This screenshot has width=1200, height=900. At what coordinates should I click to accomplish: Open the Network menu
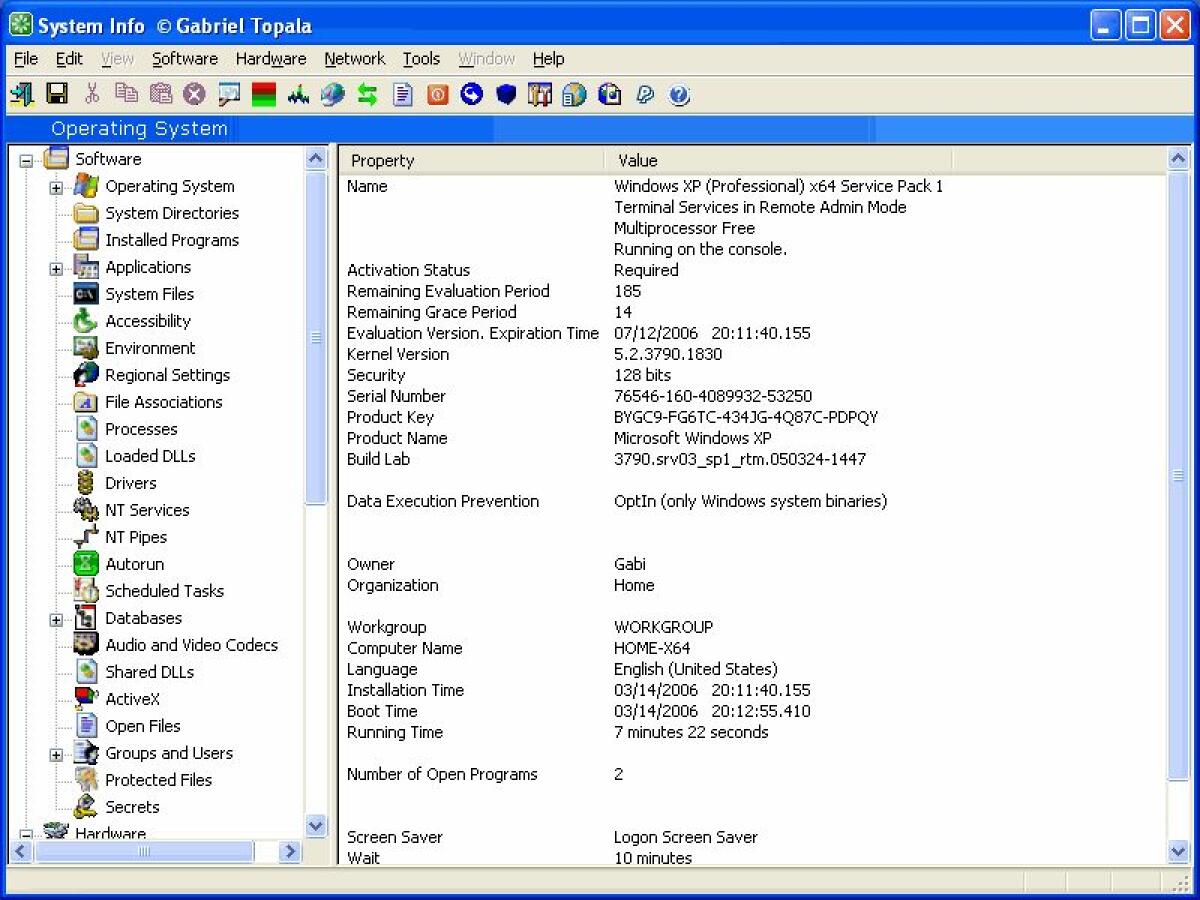point(354,59)
